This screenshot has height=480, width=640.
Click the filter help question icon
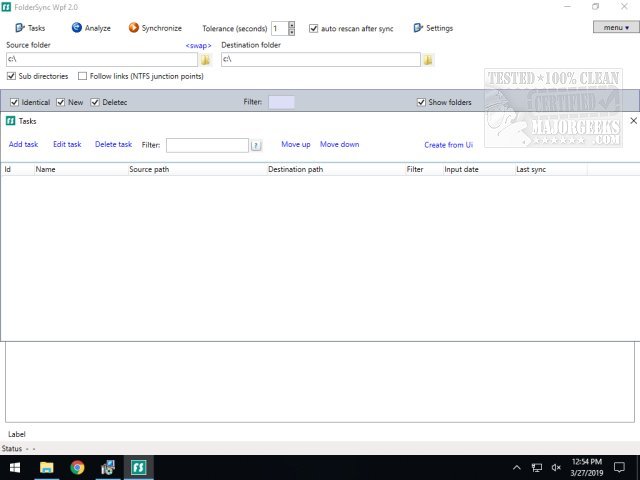[256, 145]
